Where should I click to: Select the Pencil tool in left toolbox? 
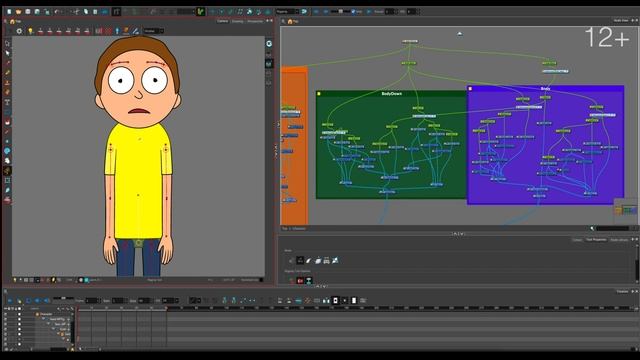(7, 73)
